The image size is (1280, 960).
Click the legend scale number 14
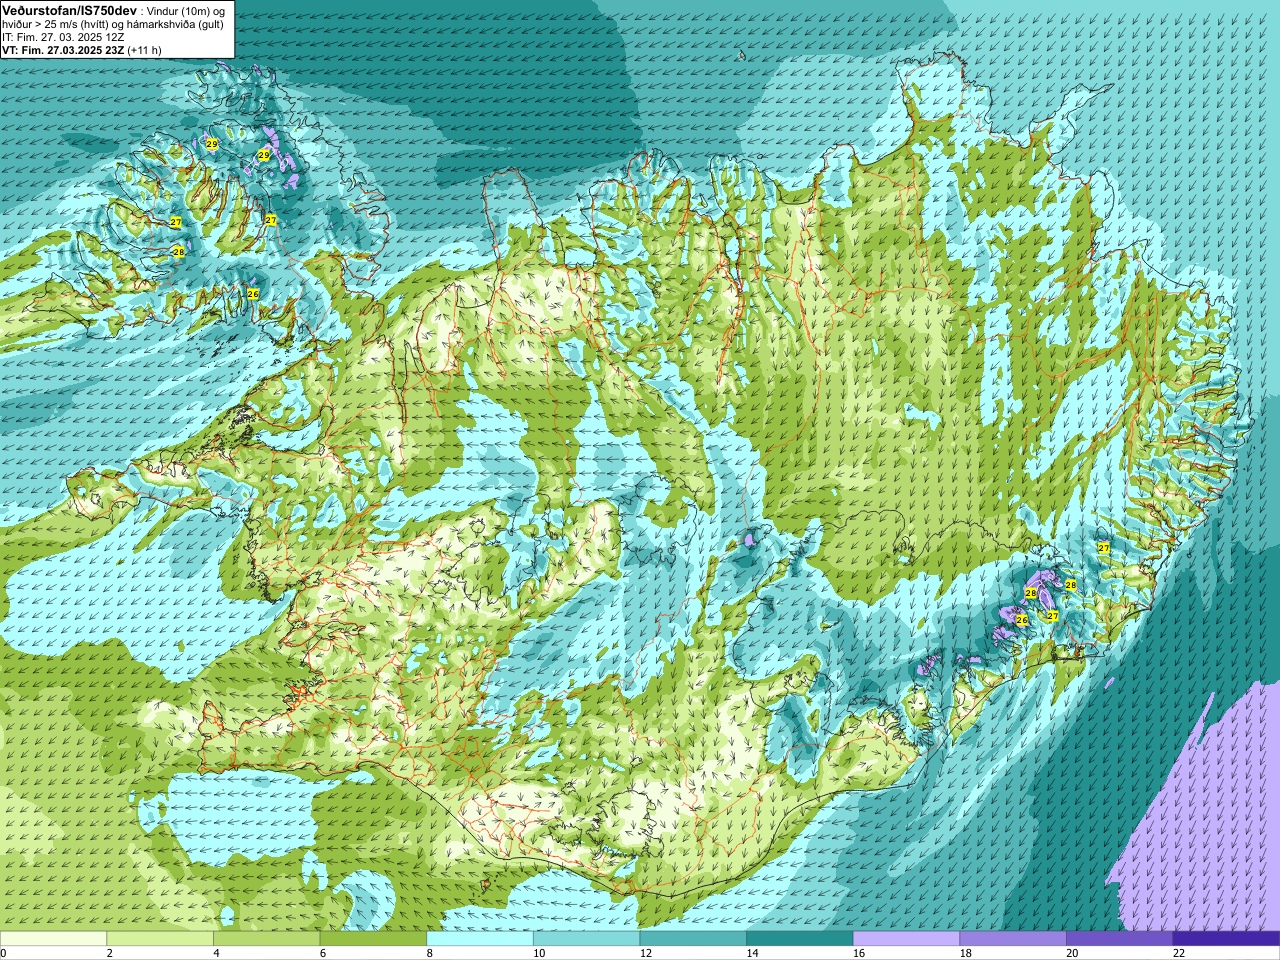[752, 953]
